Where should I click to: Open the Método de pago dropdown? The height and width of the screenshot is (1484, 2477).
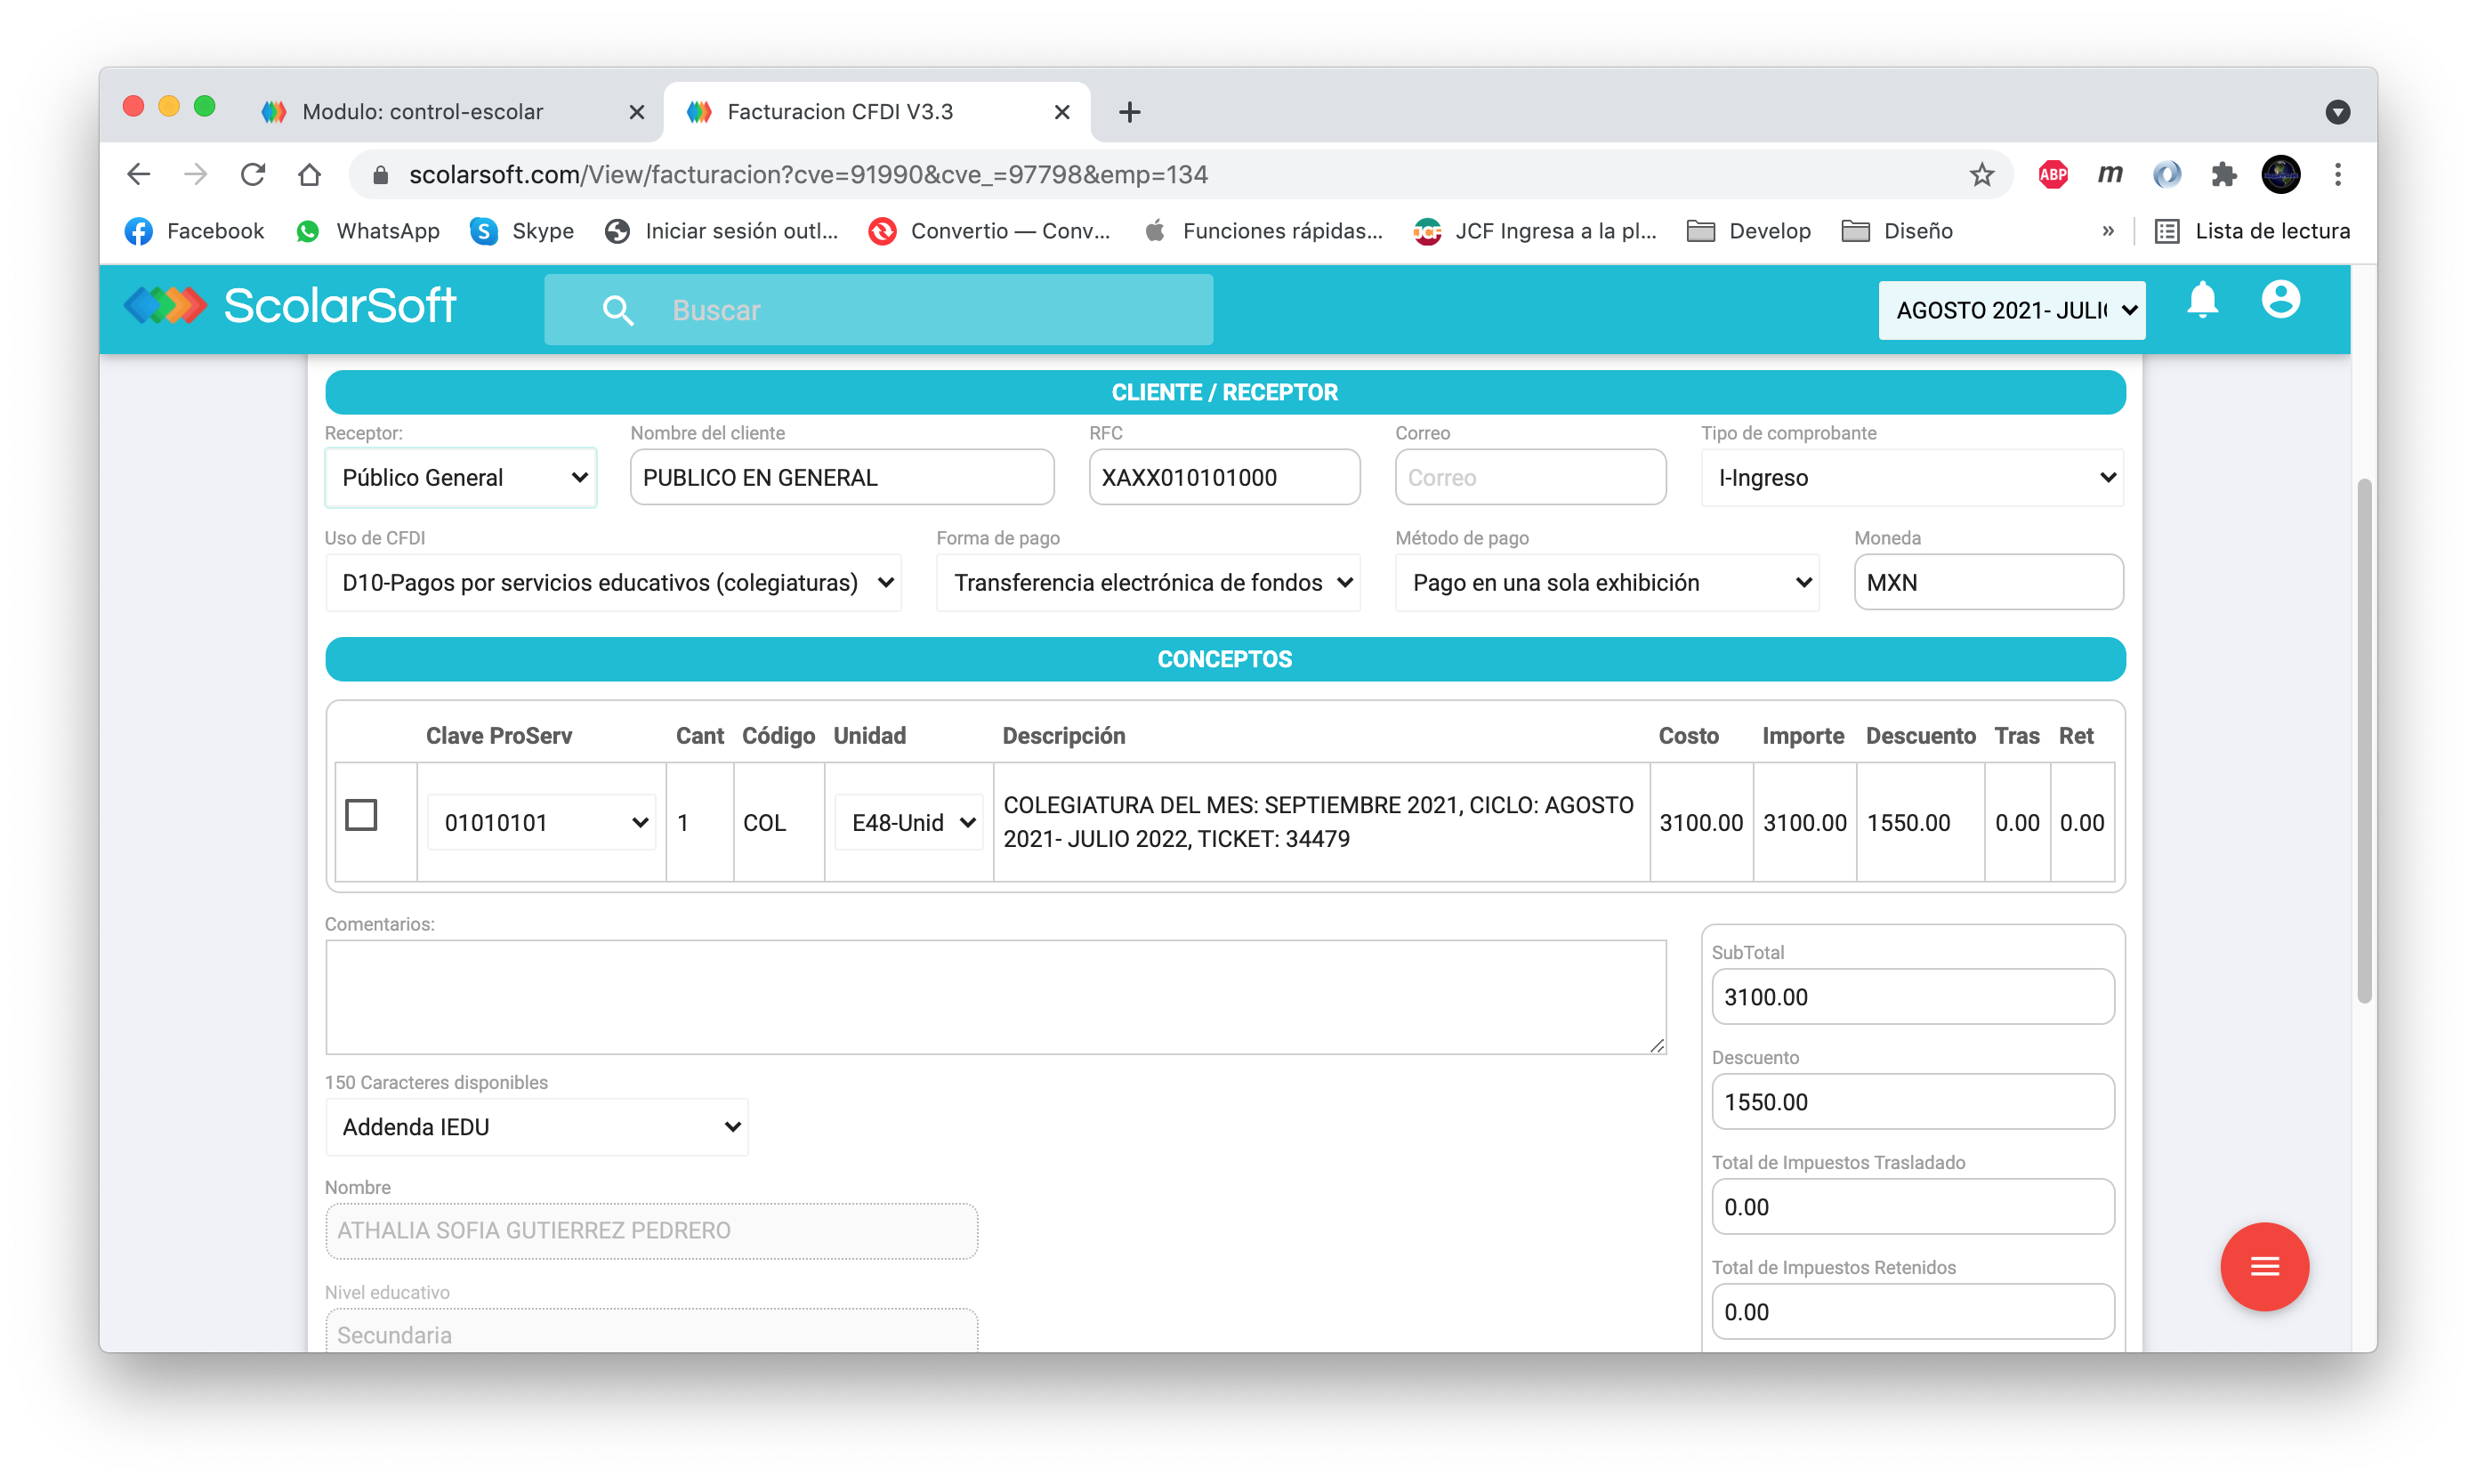pyautogui.click(x=1607, y=582)
